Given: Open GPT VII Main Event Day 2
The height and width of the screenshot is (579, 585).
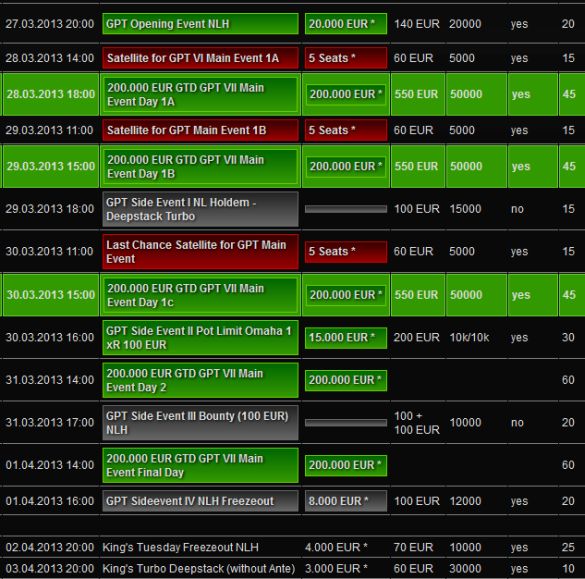Looking at the screenshot, I should point(200,380).
